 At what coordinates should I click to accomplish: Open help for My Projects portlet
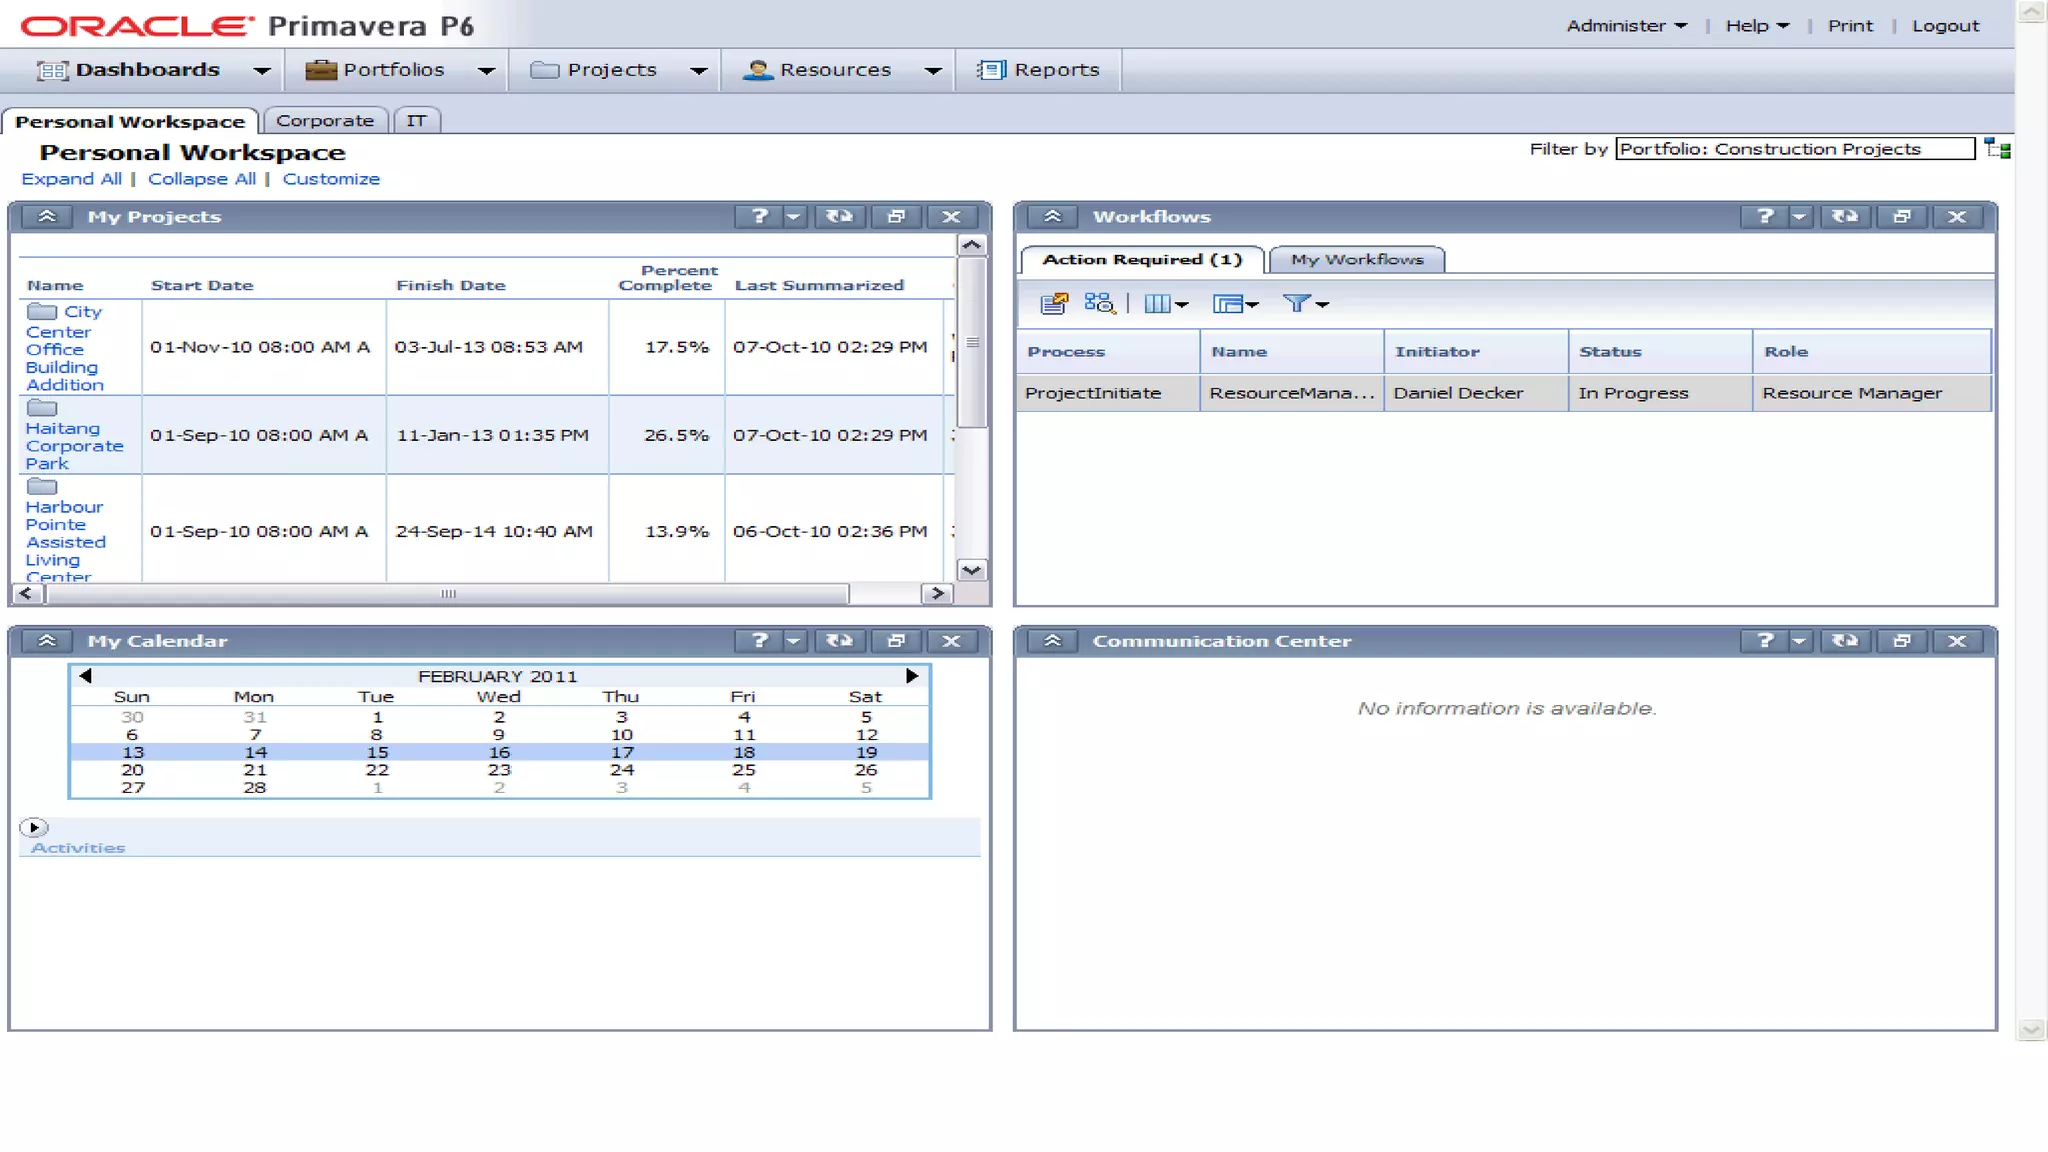pyautogui.click(x=759, y=216)
